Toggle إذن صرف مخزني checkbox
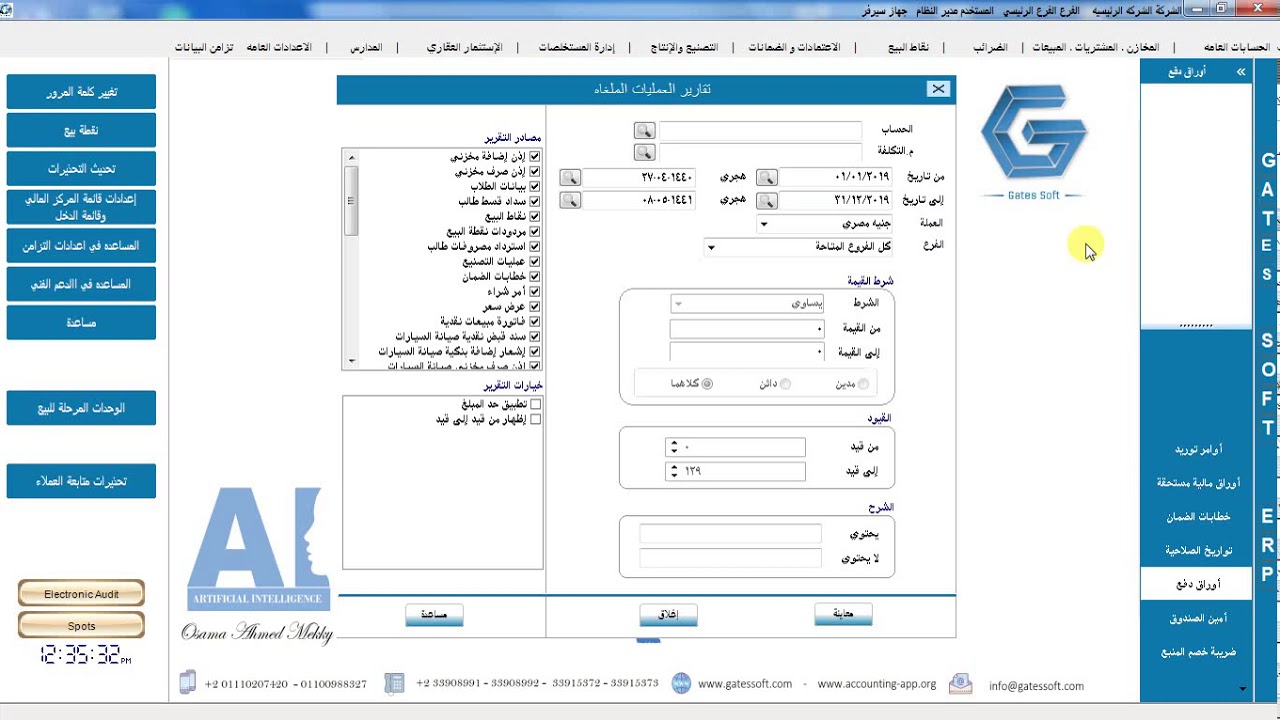This screenshot has height=720, width=1280. [535, 172]
